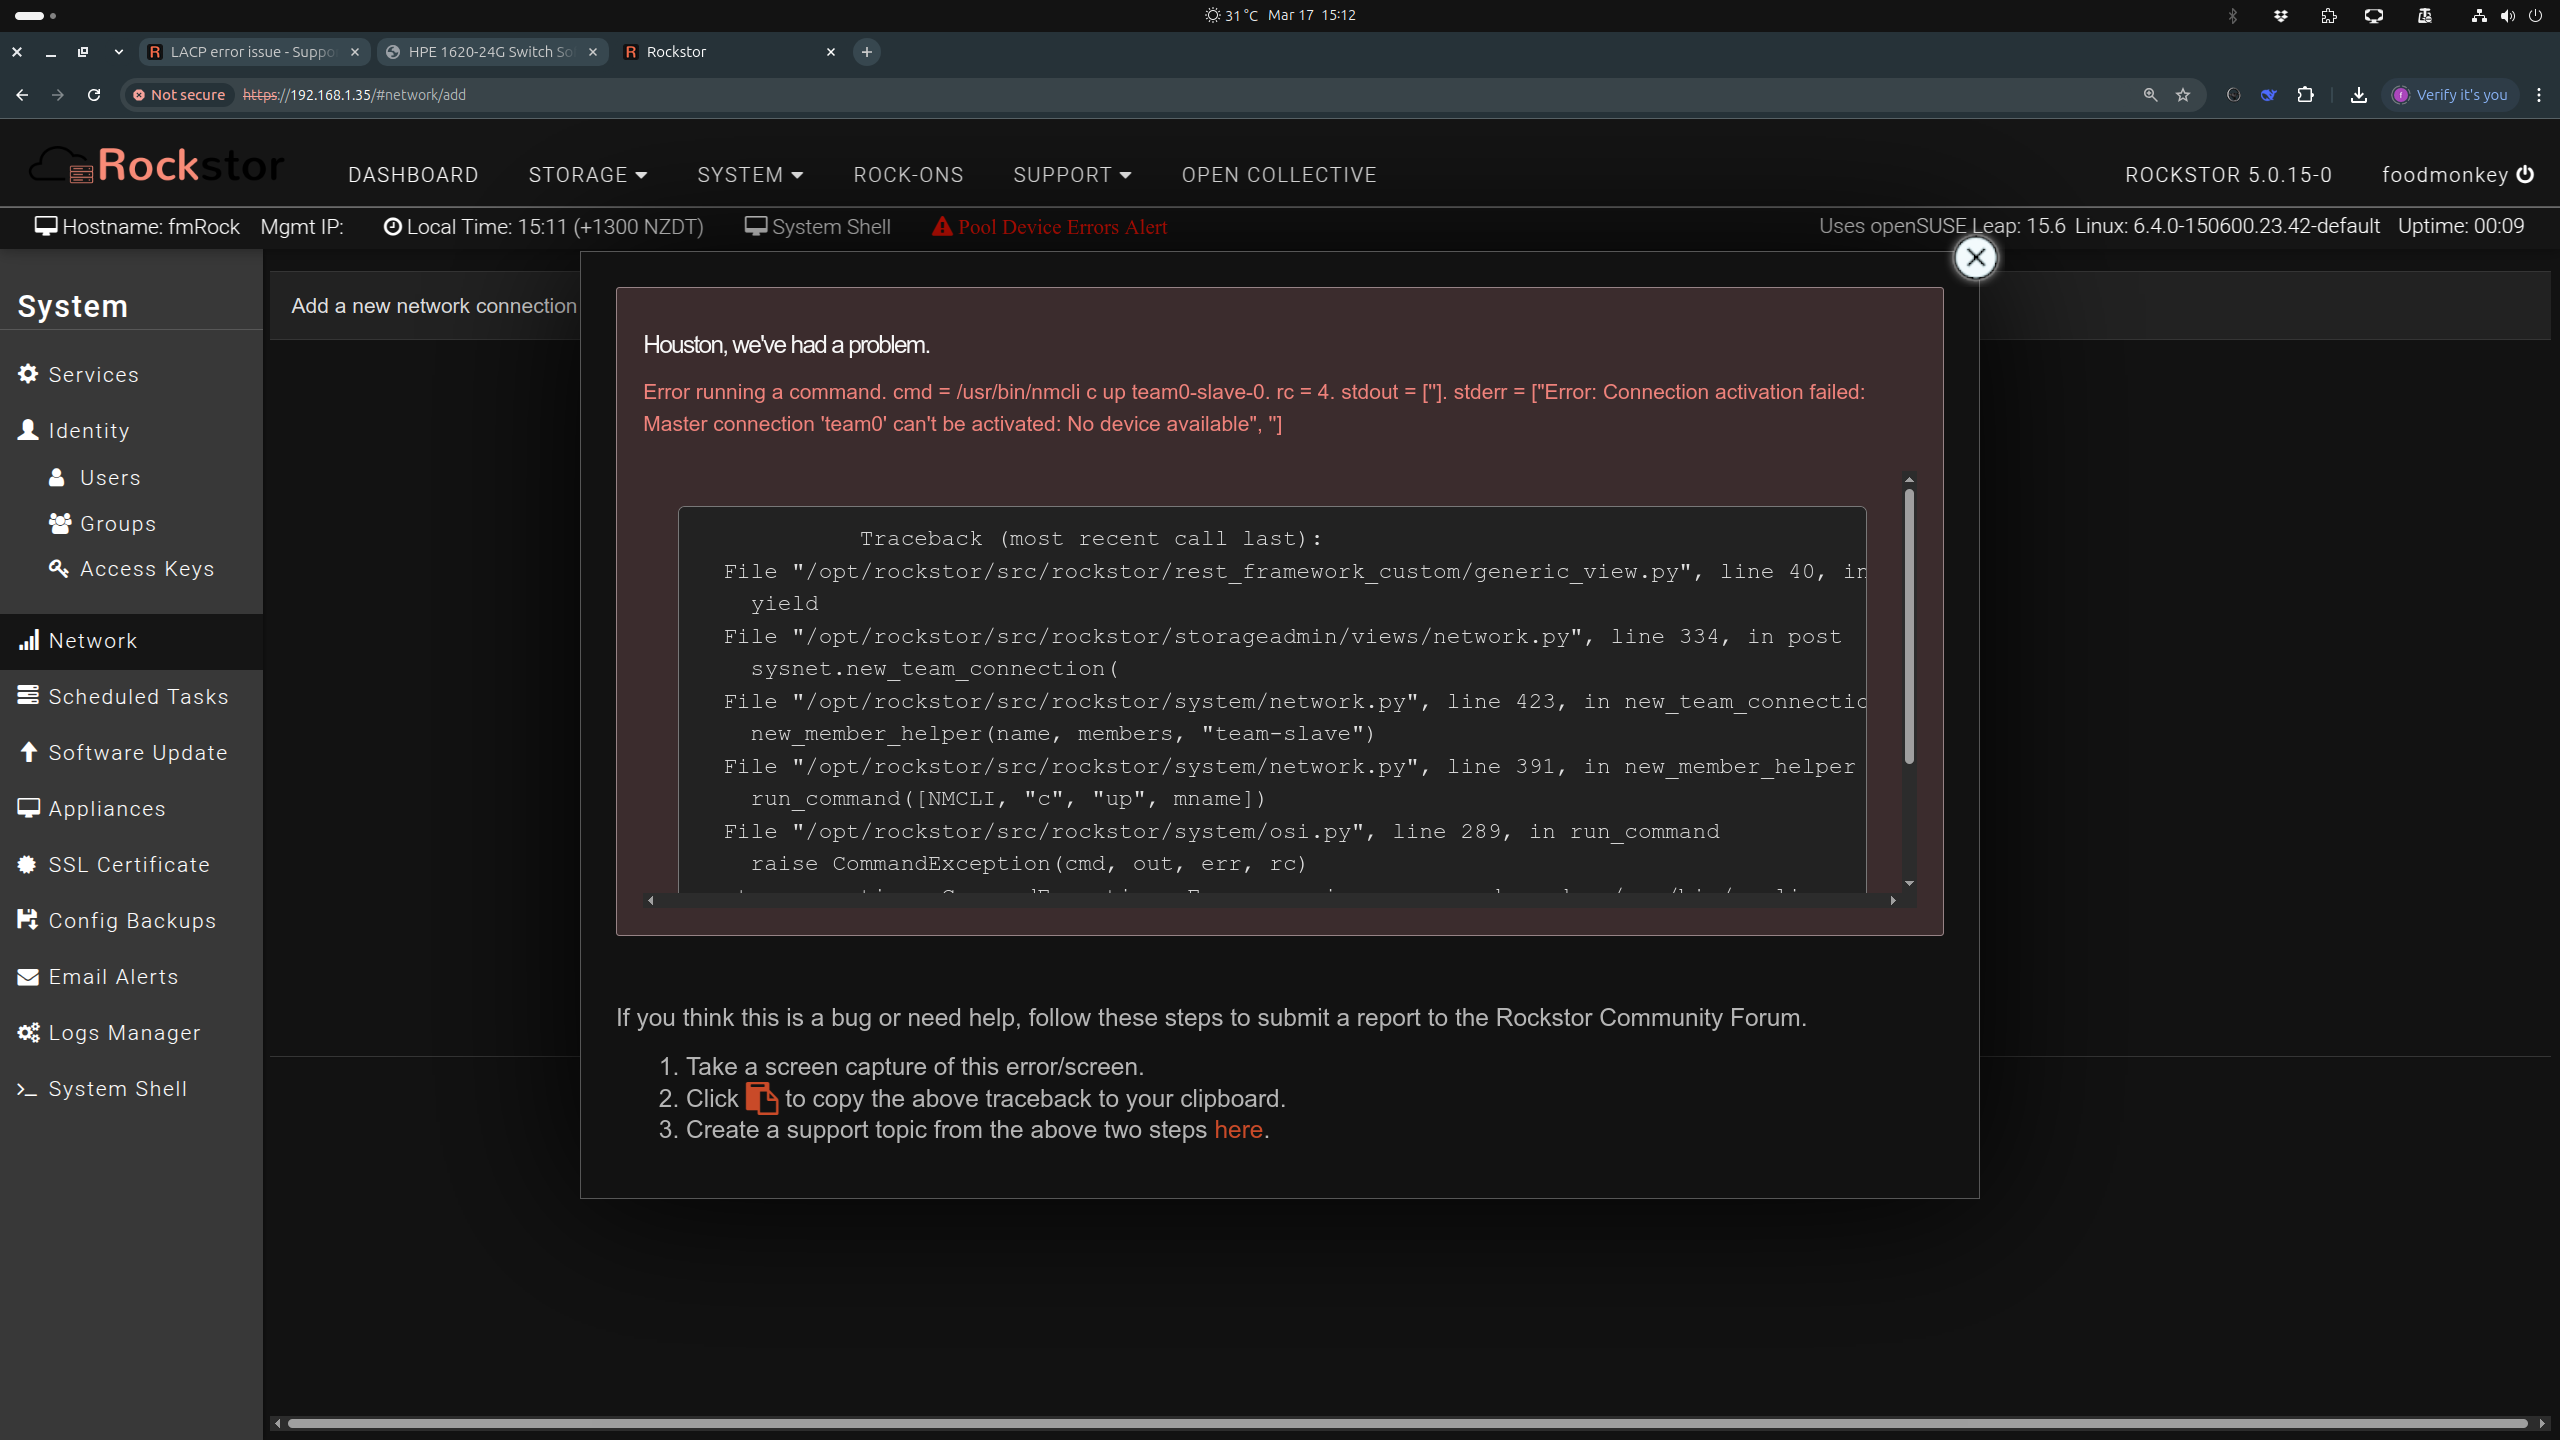The height and width of the screenshot is (1440, 2560).
Task: Open ROCK-ONS in top navigation
Action: coord(908,175)
